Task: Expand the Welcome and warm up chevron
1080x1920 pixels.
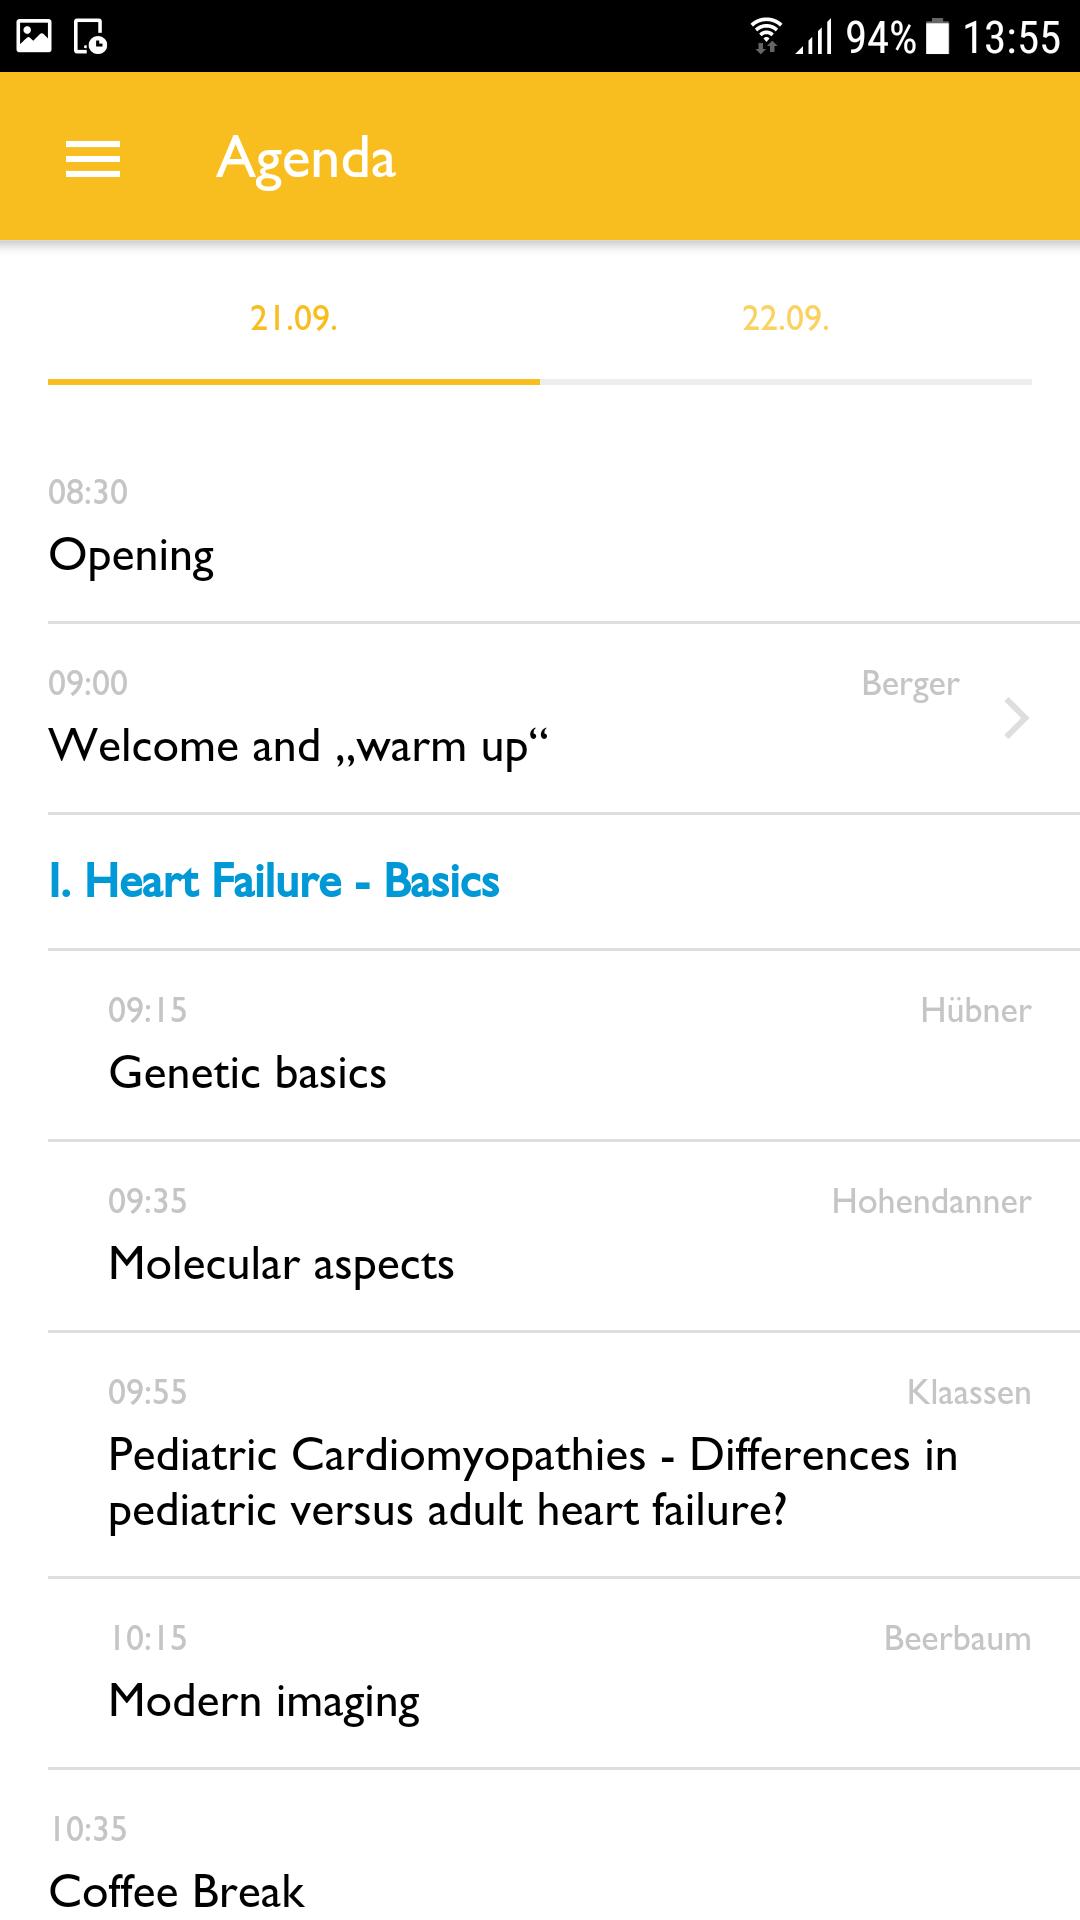Action: 1016,718
